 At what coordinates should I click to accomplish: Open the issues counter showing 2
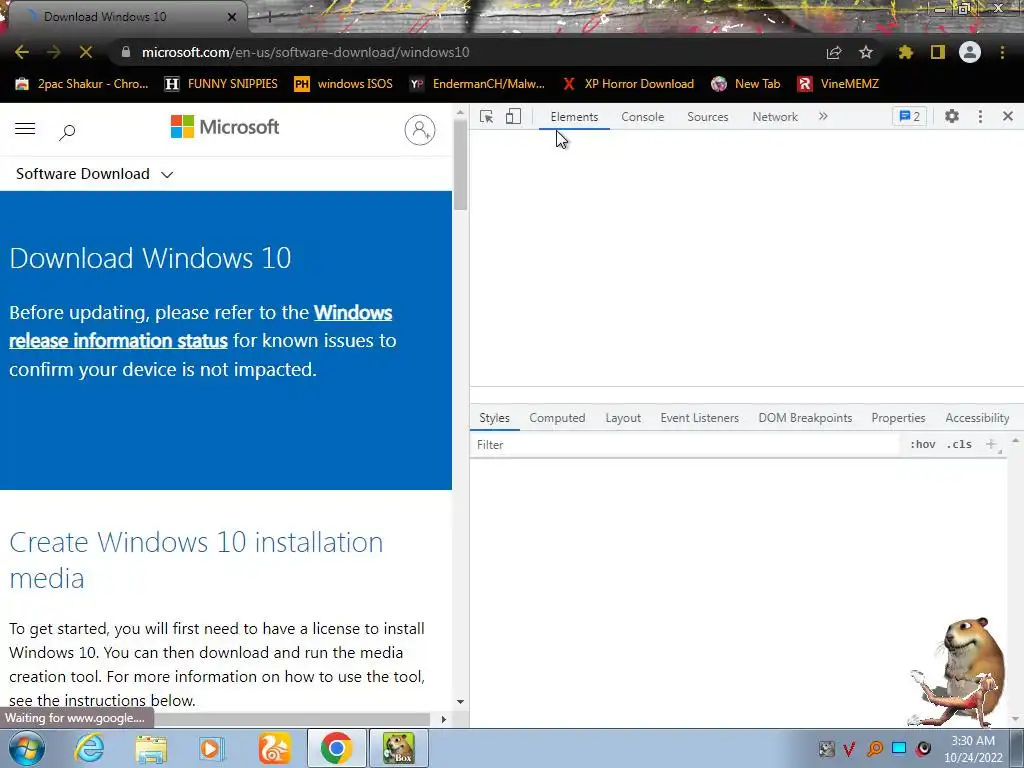[x=909, y=116]
